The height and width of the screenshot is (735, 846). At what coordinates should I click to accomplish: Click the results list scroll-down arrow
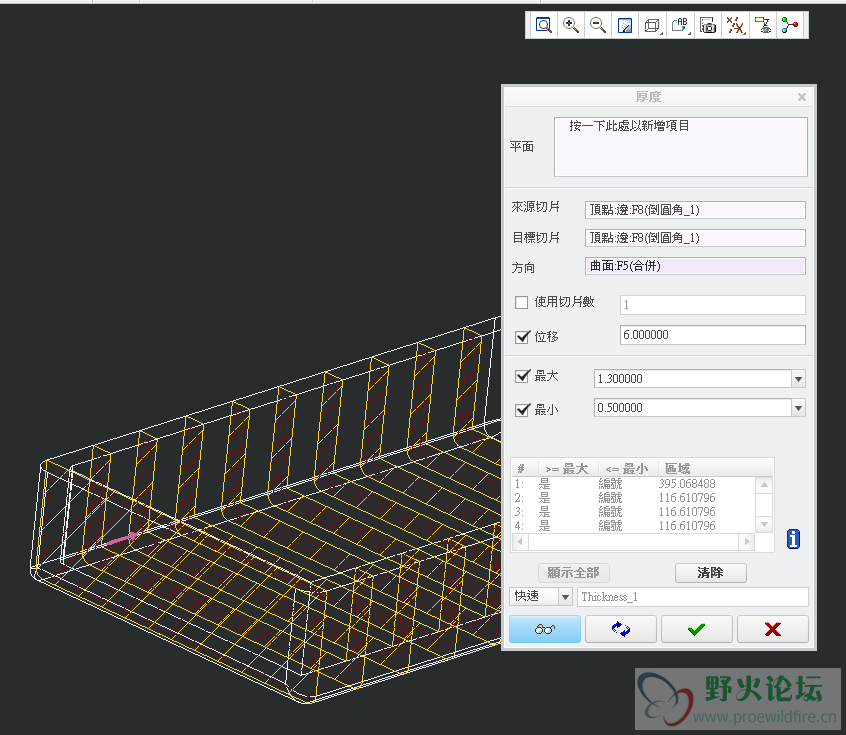point(765,524)
